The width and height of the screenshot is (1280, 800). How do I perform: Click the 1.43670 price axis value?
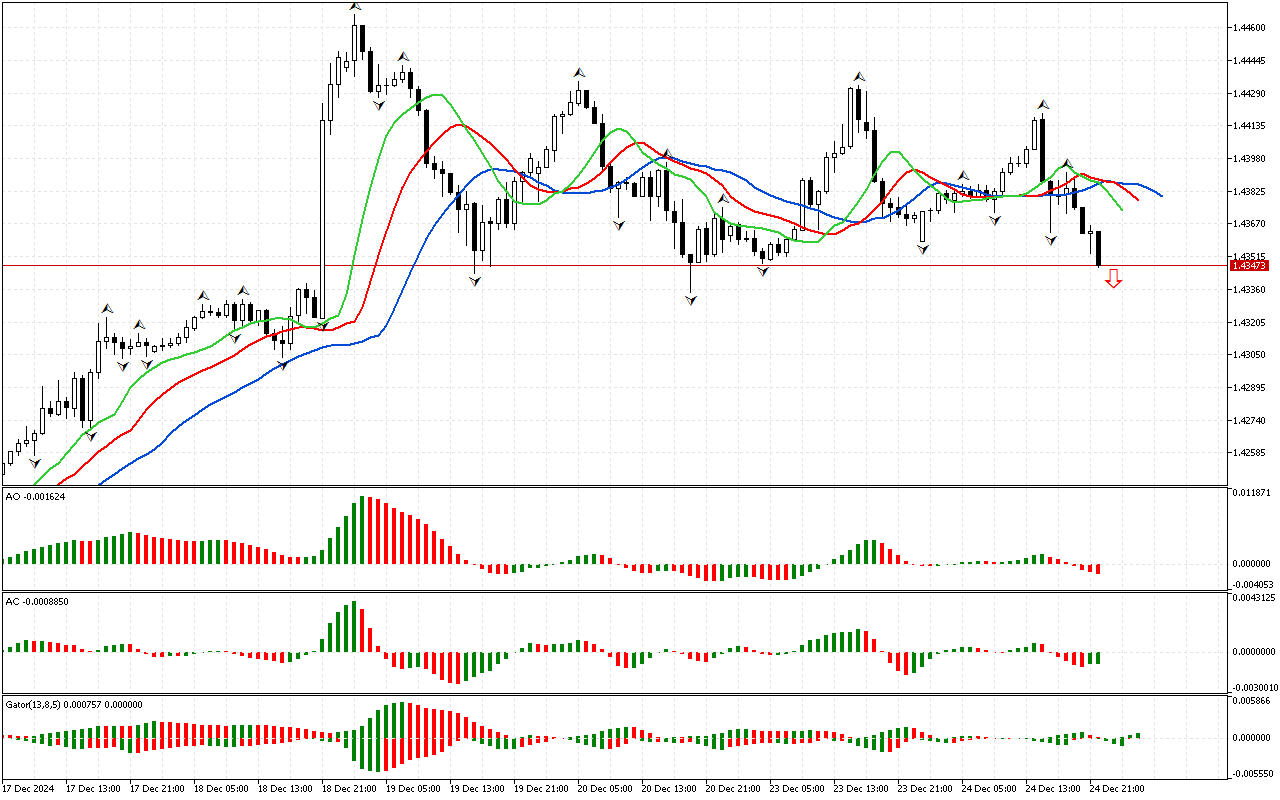point(1250,224)
